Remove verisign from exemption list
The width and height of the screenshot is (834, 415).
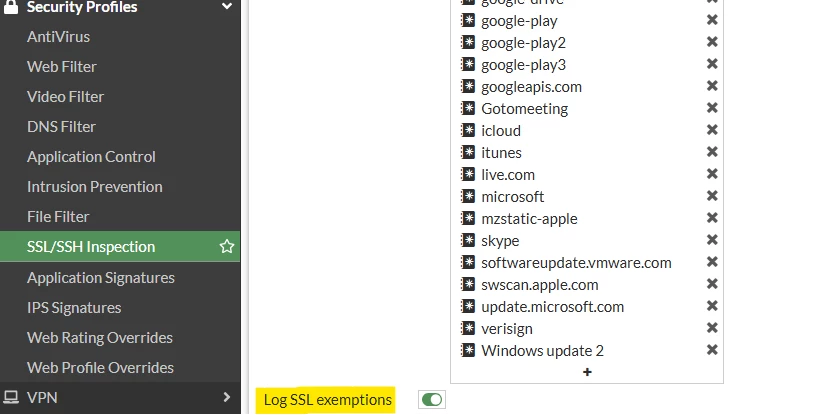[x=712, y=328]
